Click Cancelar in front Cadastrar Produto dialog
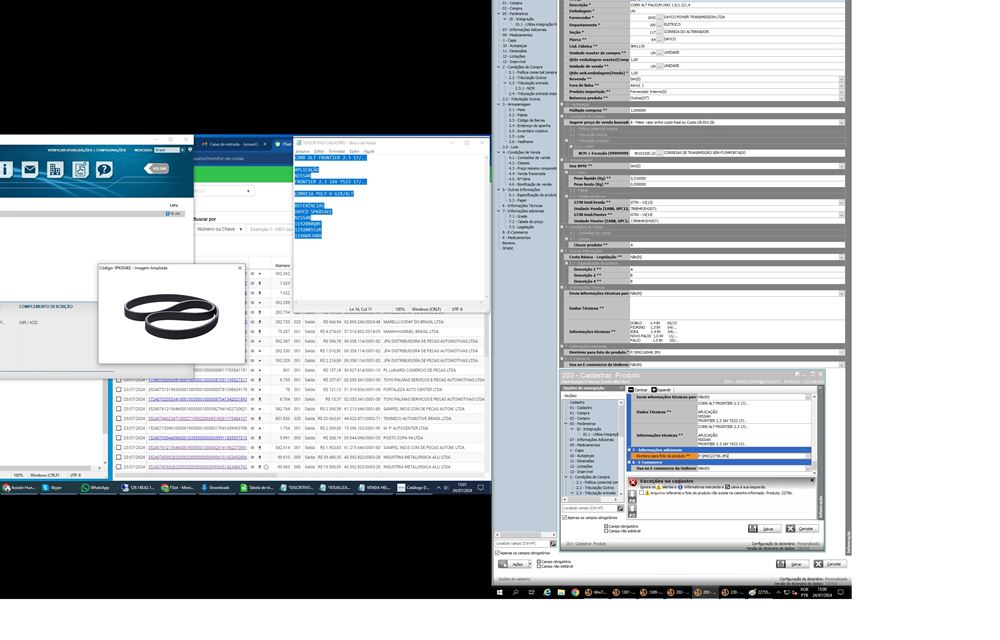The image size is (1000, 640). tap(802, 528)
